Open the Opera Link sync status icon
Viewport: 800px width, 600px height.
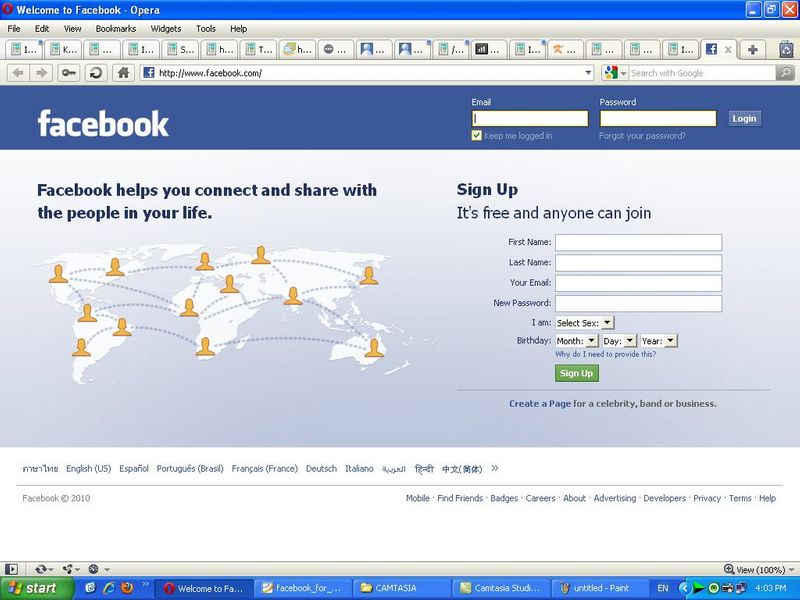41,569
